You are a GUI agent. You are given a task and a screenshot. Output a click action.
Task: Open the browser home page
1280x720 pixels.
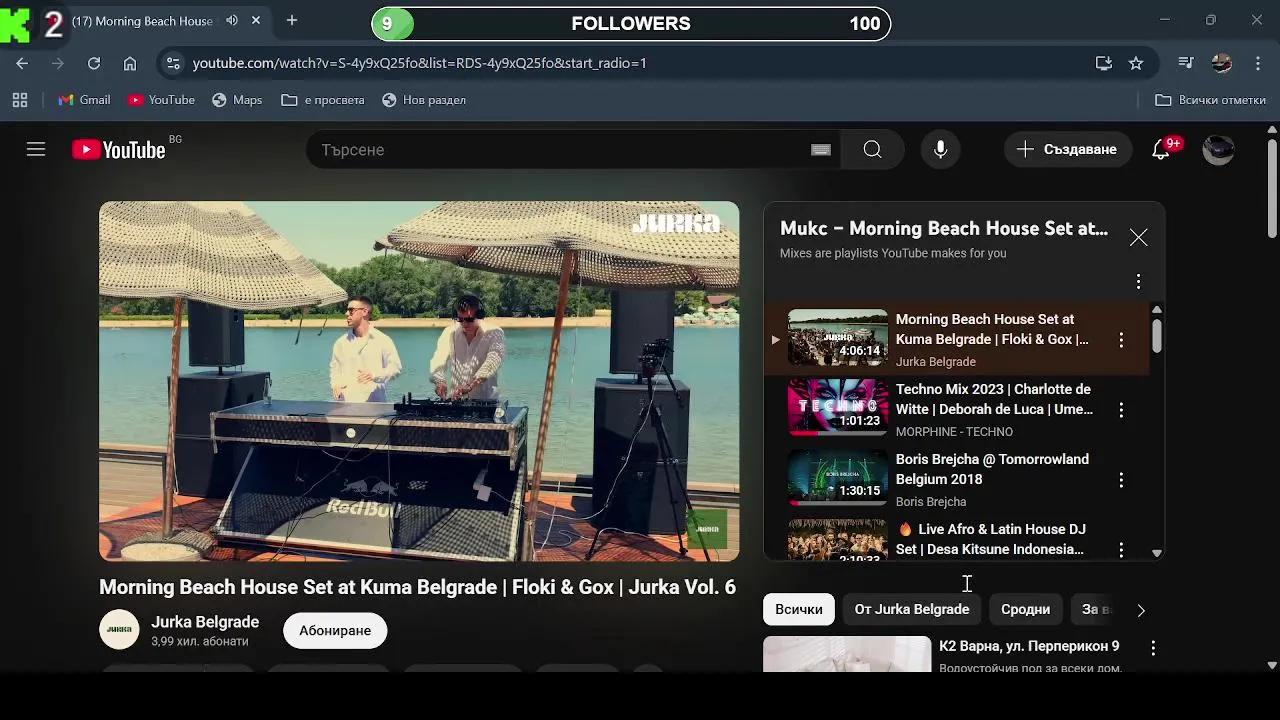(130, 63)
